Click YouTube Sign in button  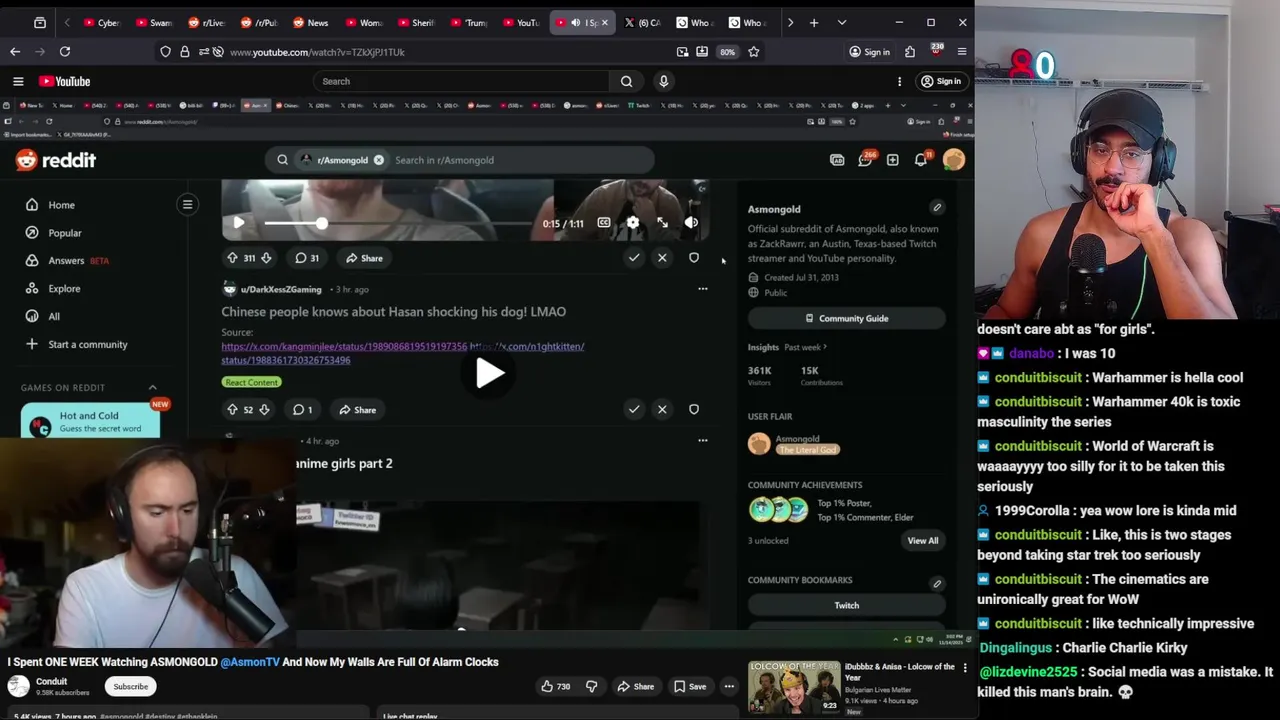941,81
